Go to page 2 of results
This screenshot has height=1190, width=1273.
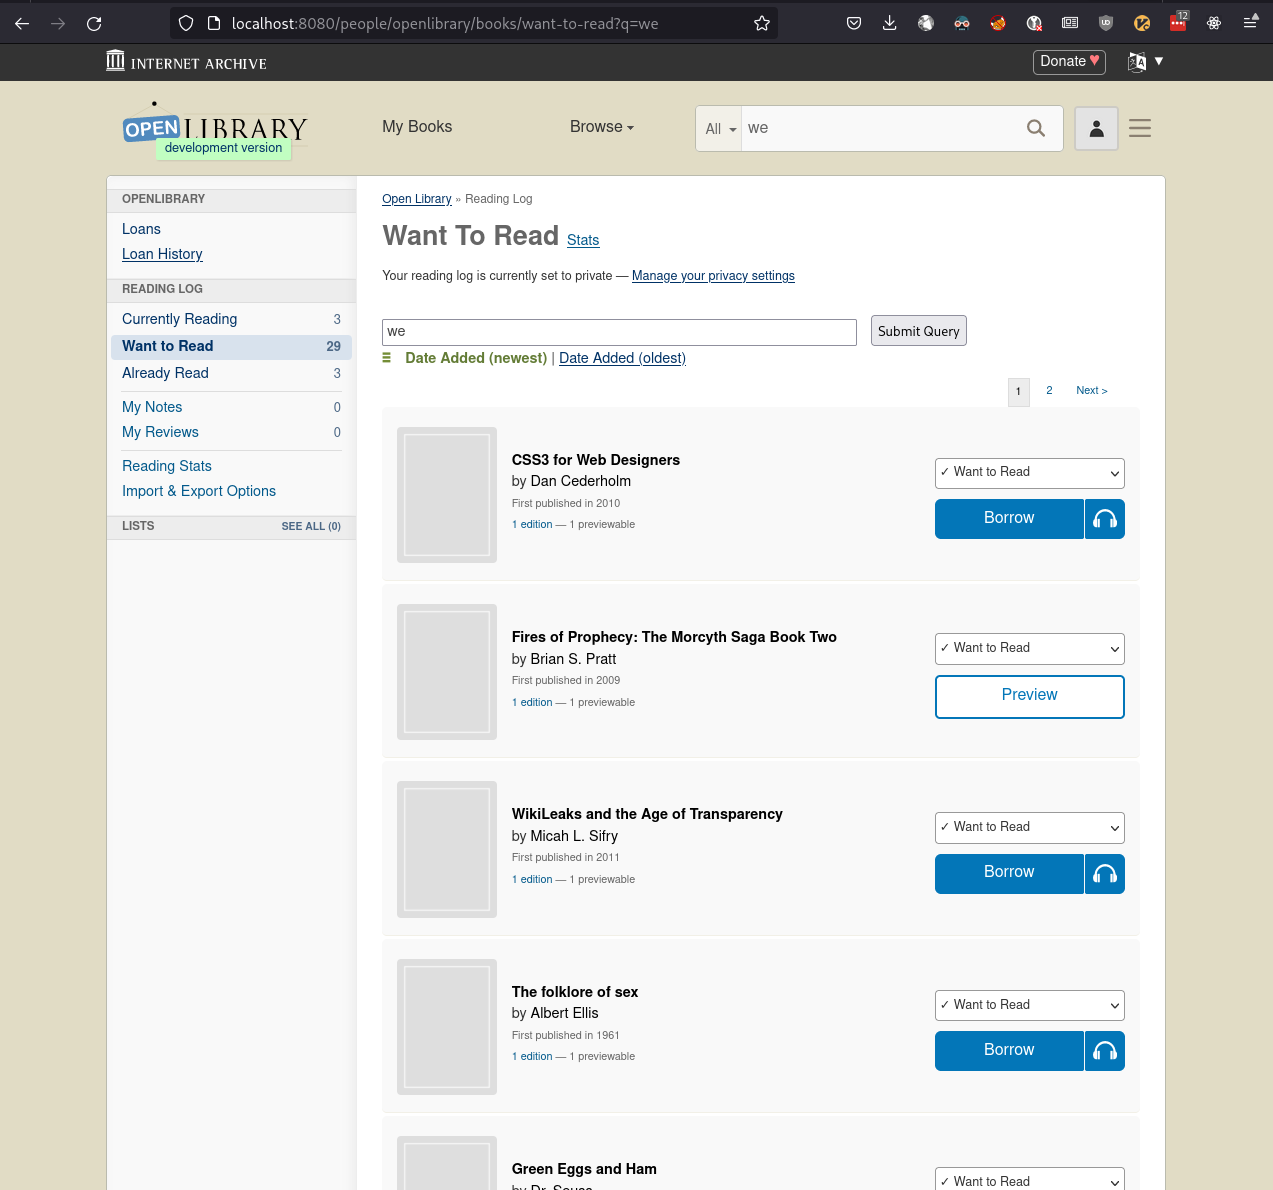pyautogui.click(x=1049, y=391)
